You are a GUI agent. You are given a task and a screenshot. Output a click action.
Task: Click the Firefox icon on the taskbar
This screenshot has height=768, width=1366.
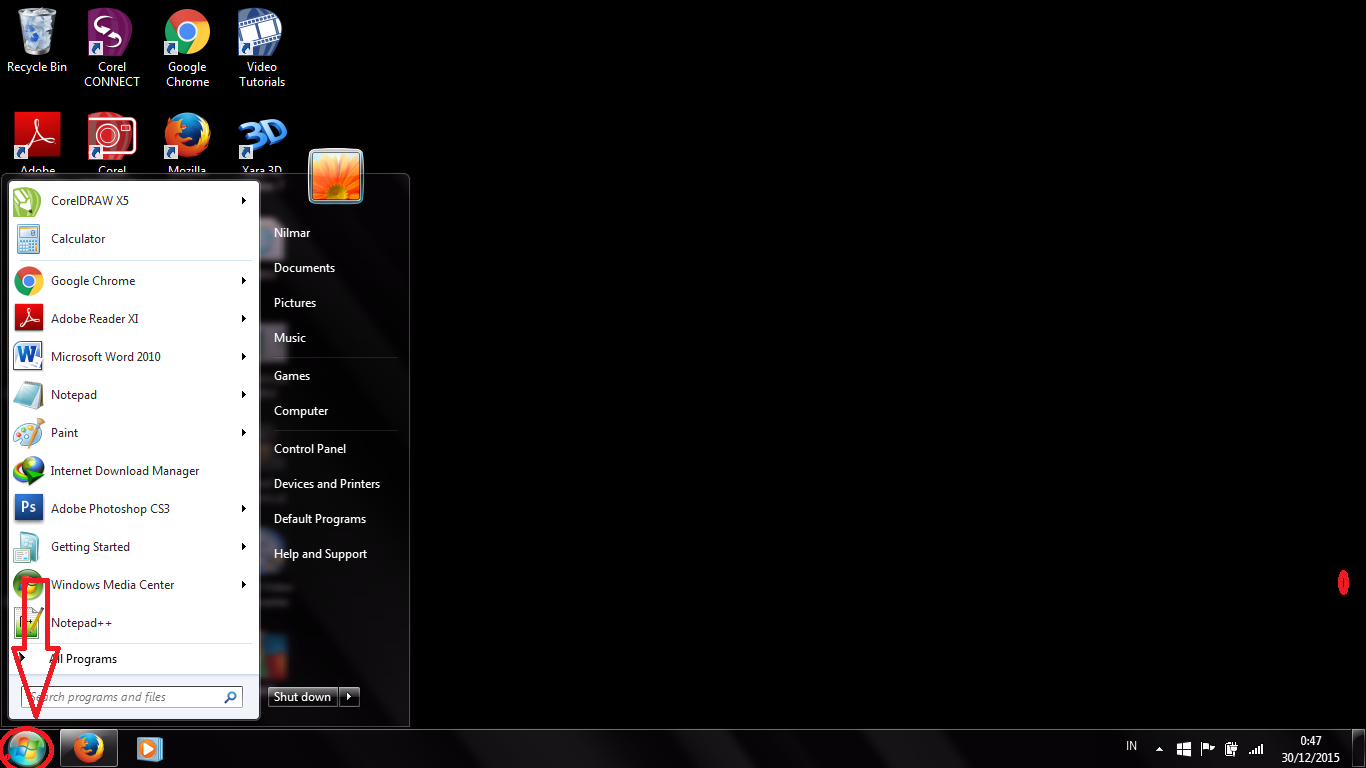tap(89, 748)
